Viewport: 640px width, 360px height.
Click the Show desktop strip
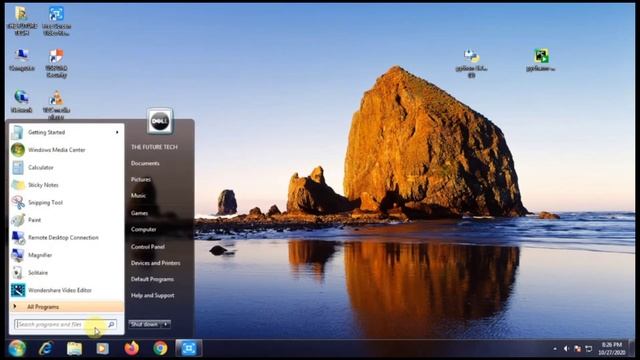tap(632, 349)
